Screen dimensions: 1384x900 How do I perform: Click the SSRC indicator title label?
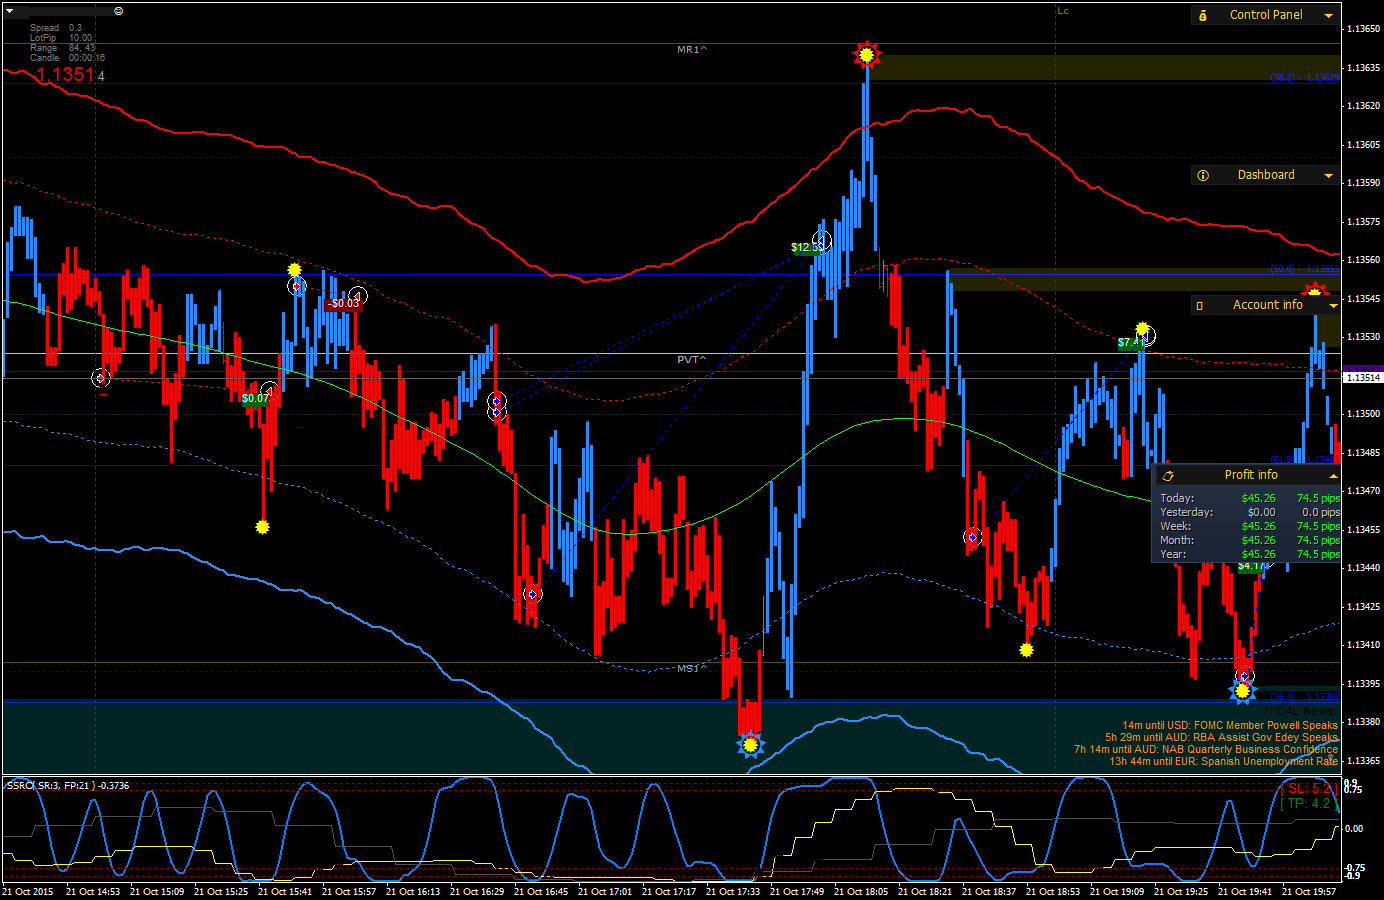pos(68,786)
